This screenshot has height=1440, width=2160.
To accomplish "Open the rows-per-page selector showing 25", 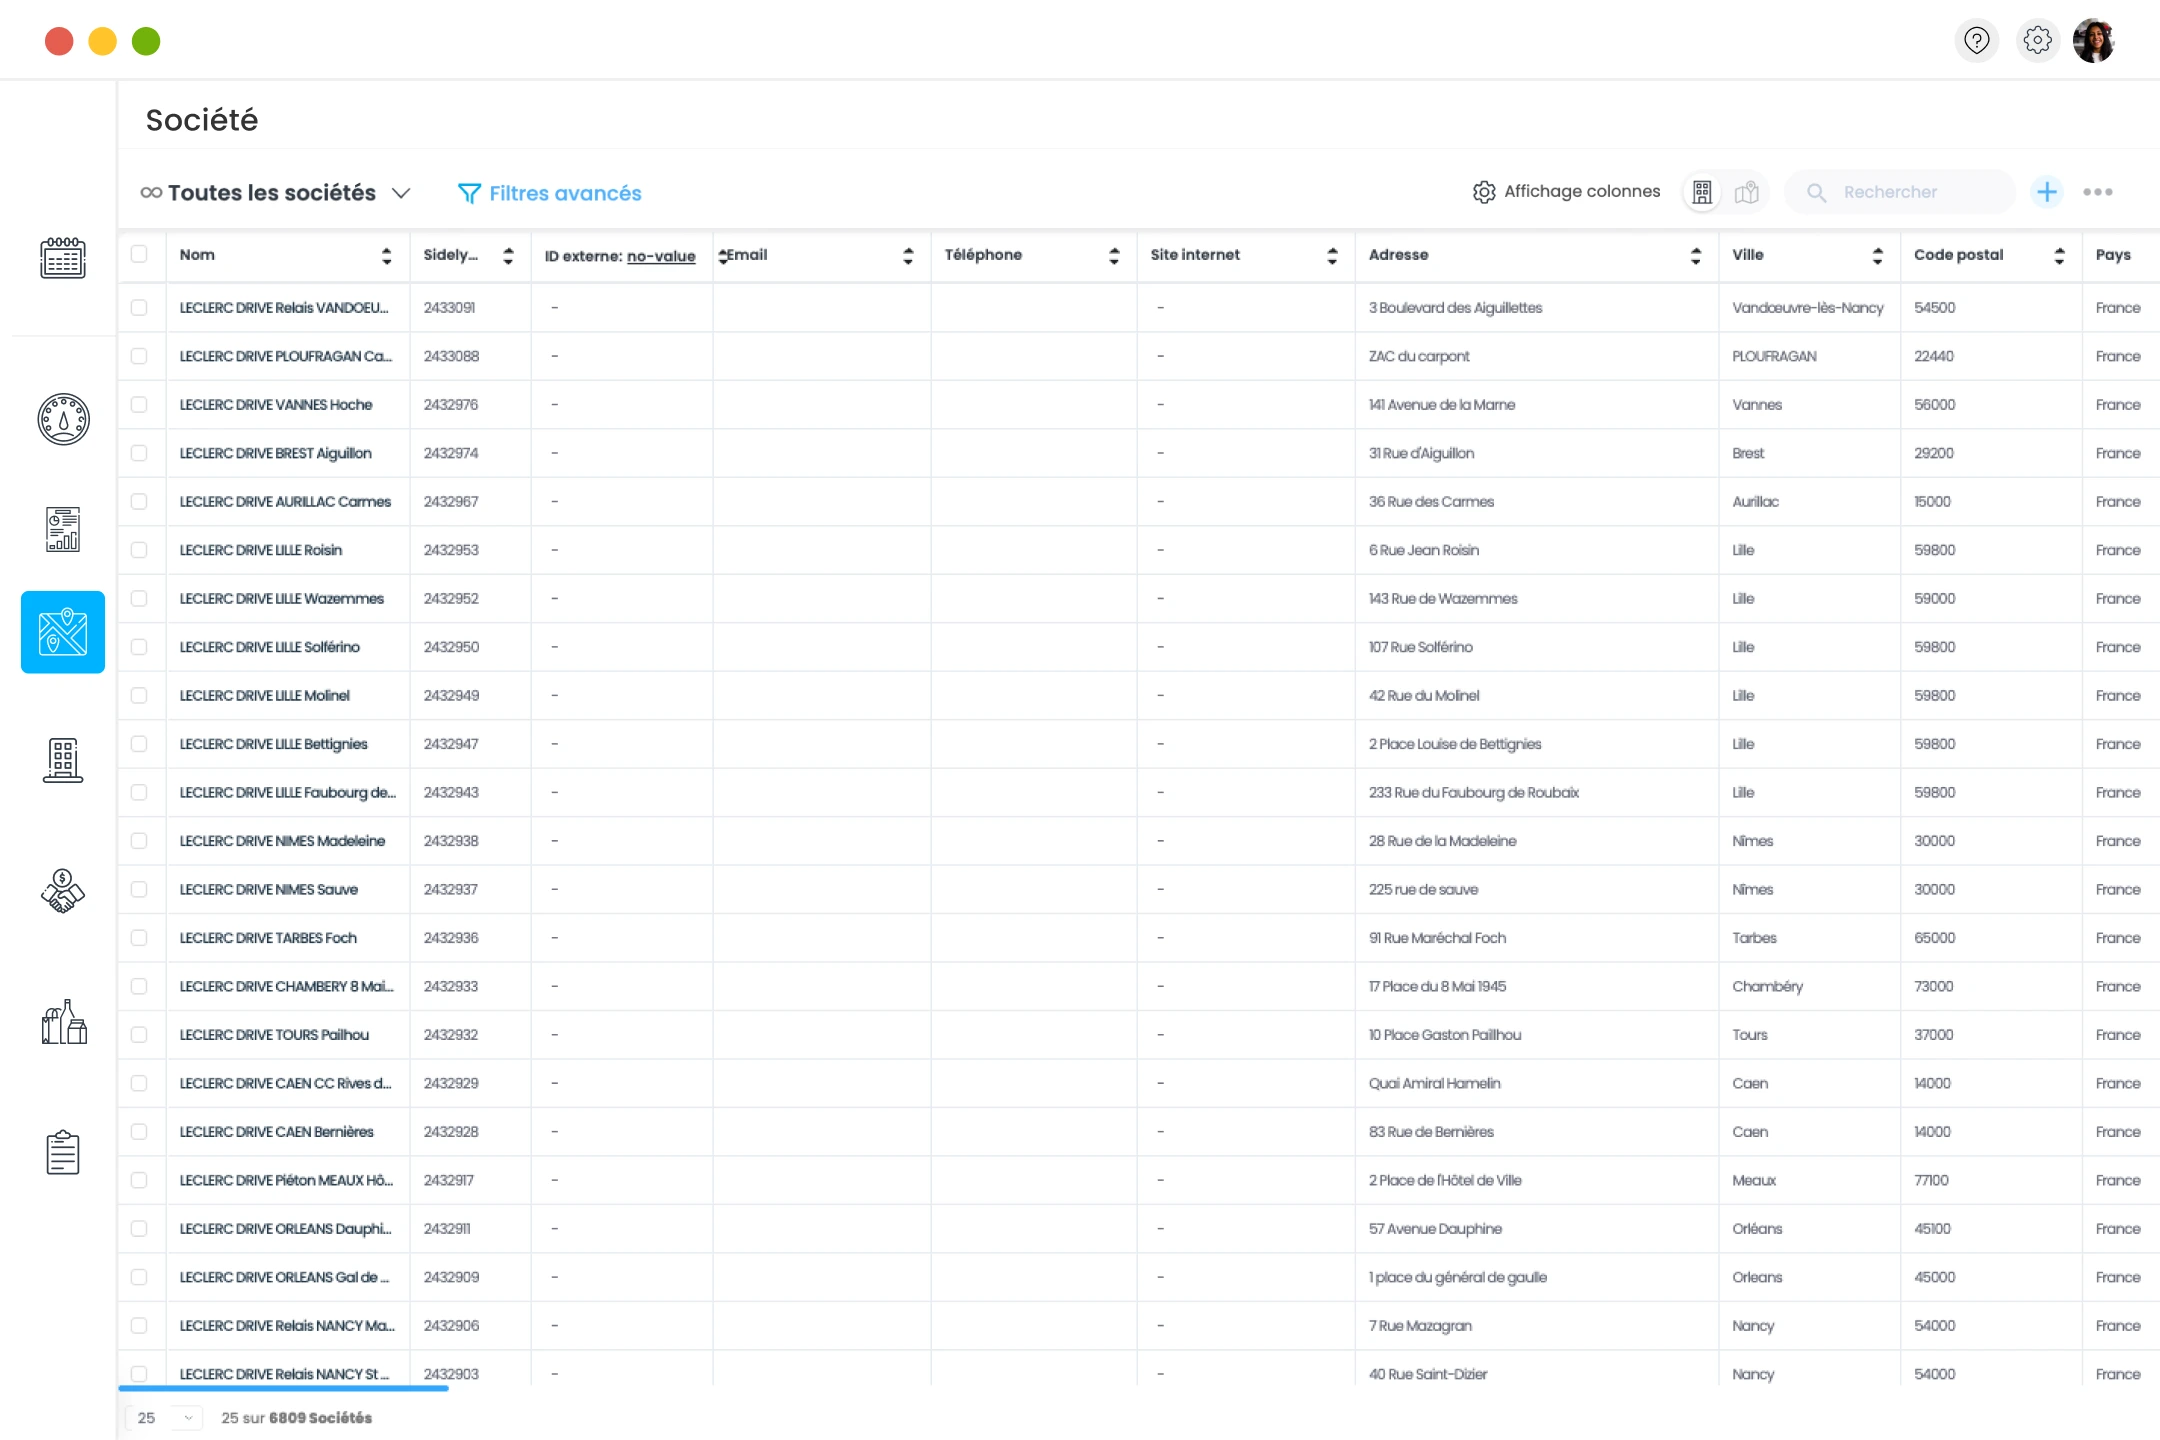I will (163, 1417).
